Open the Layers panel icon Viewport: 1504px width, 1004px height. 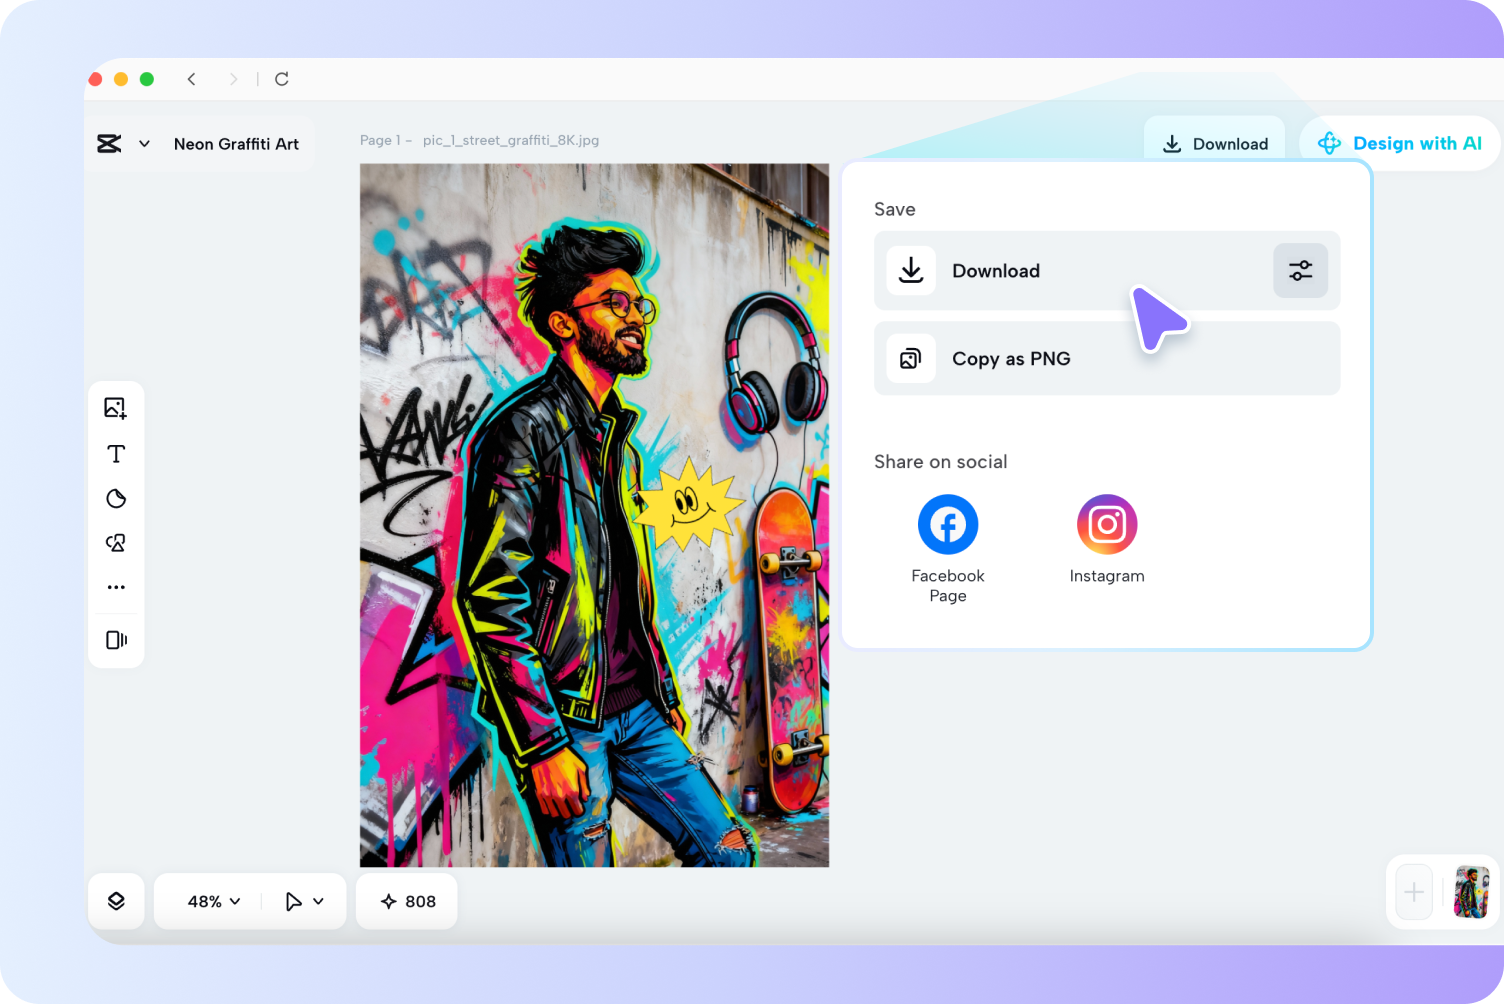click(x=116, y=900)
